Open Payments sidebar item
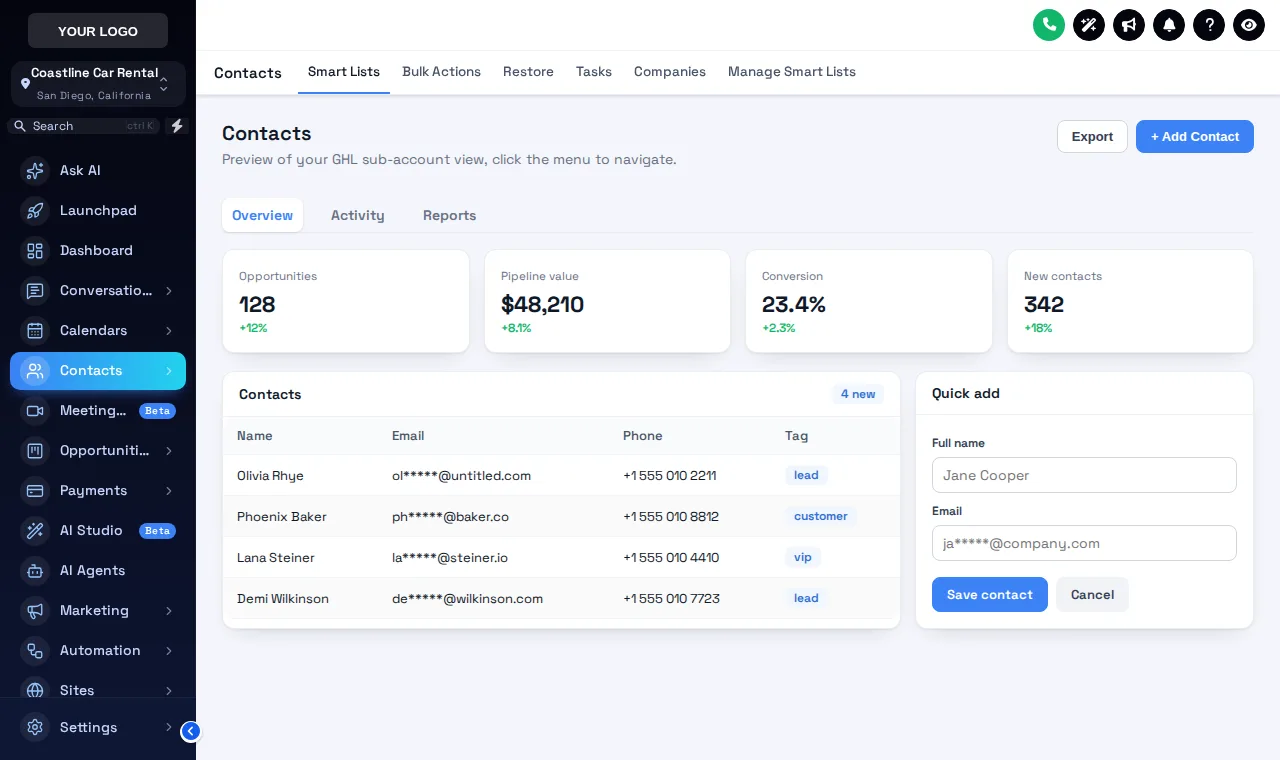Screen dimensions: 1280x760 coord(98,490)
